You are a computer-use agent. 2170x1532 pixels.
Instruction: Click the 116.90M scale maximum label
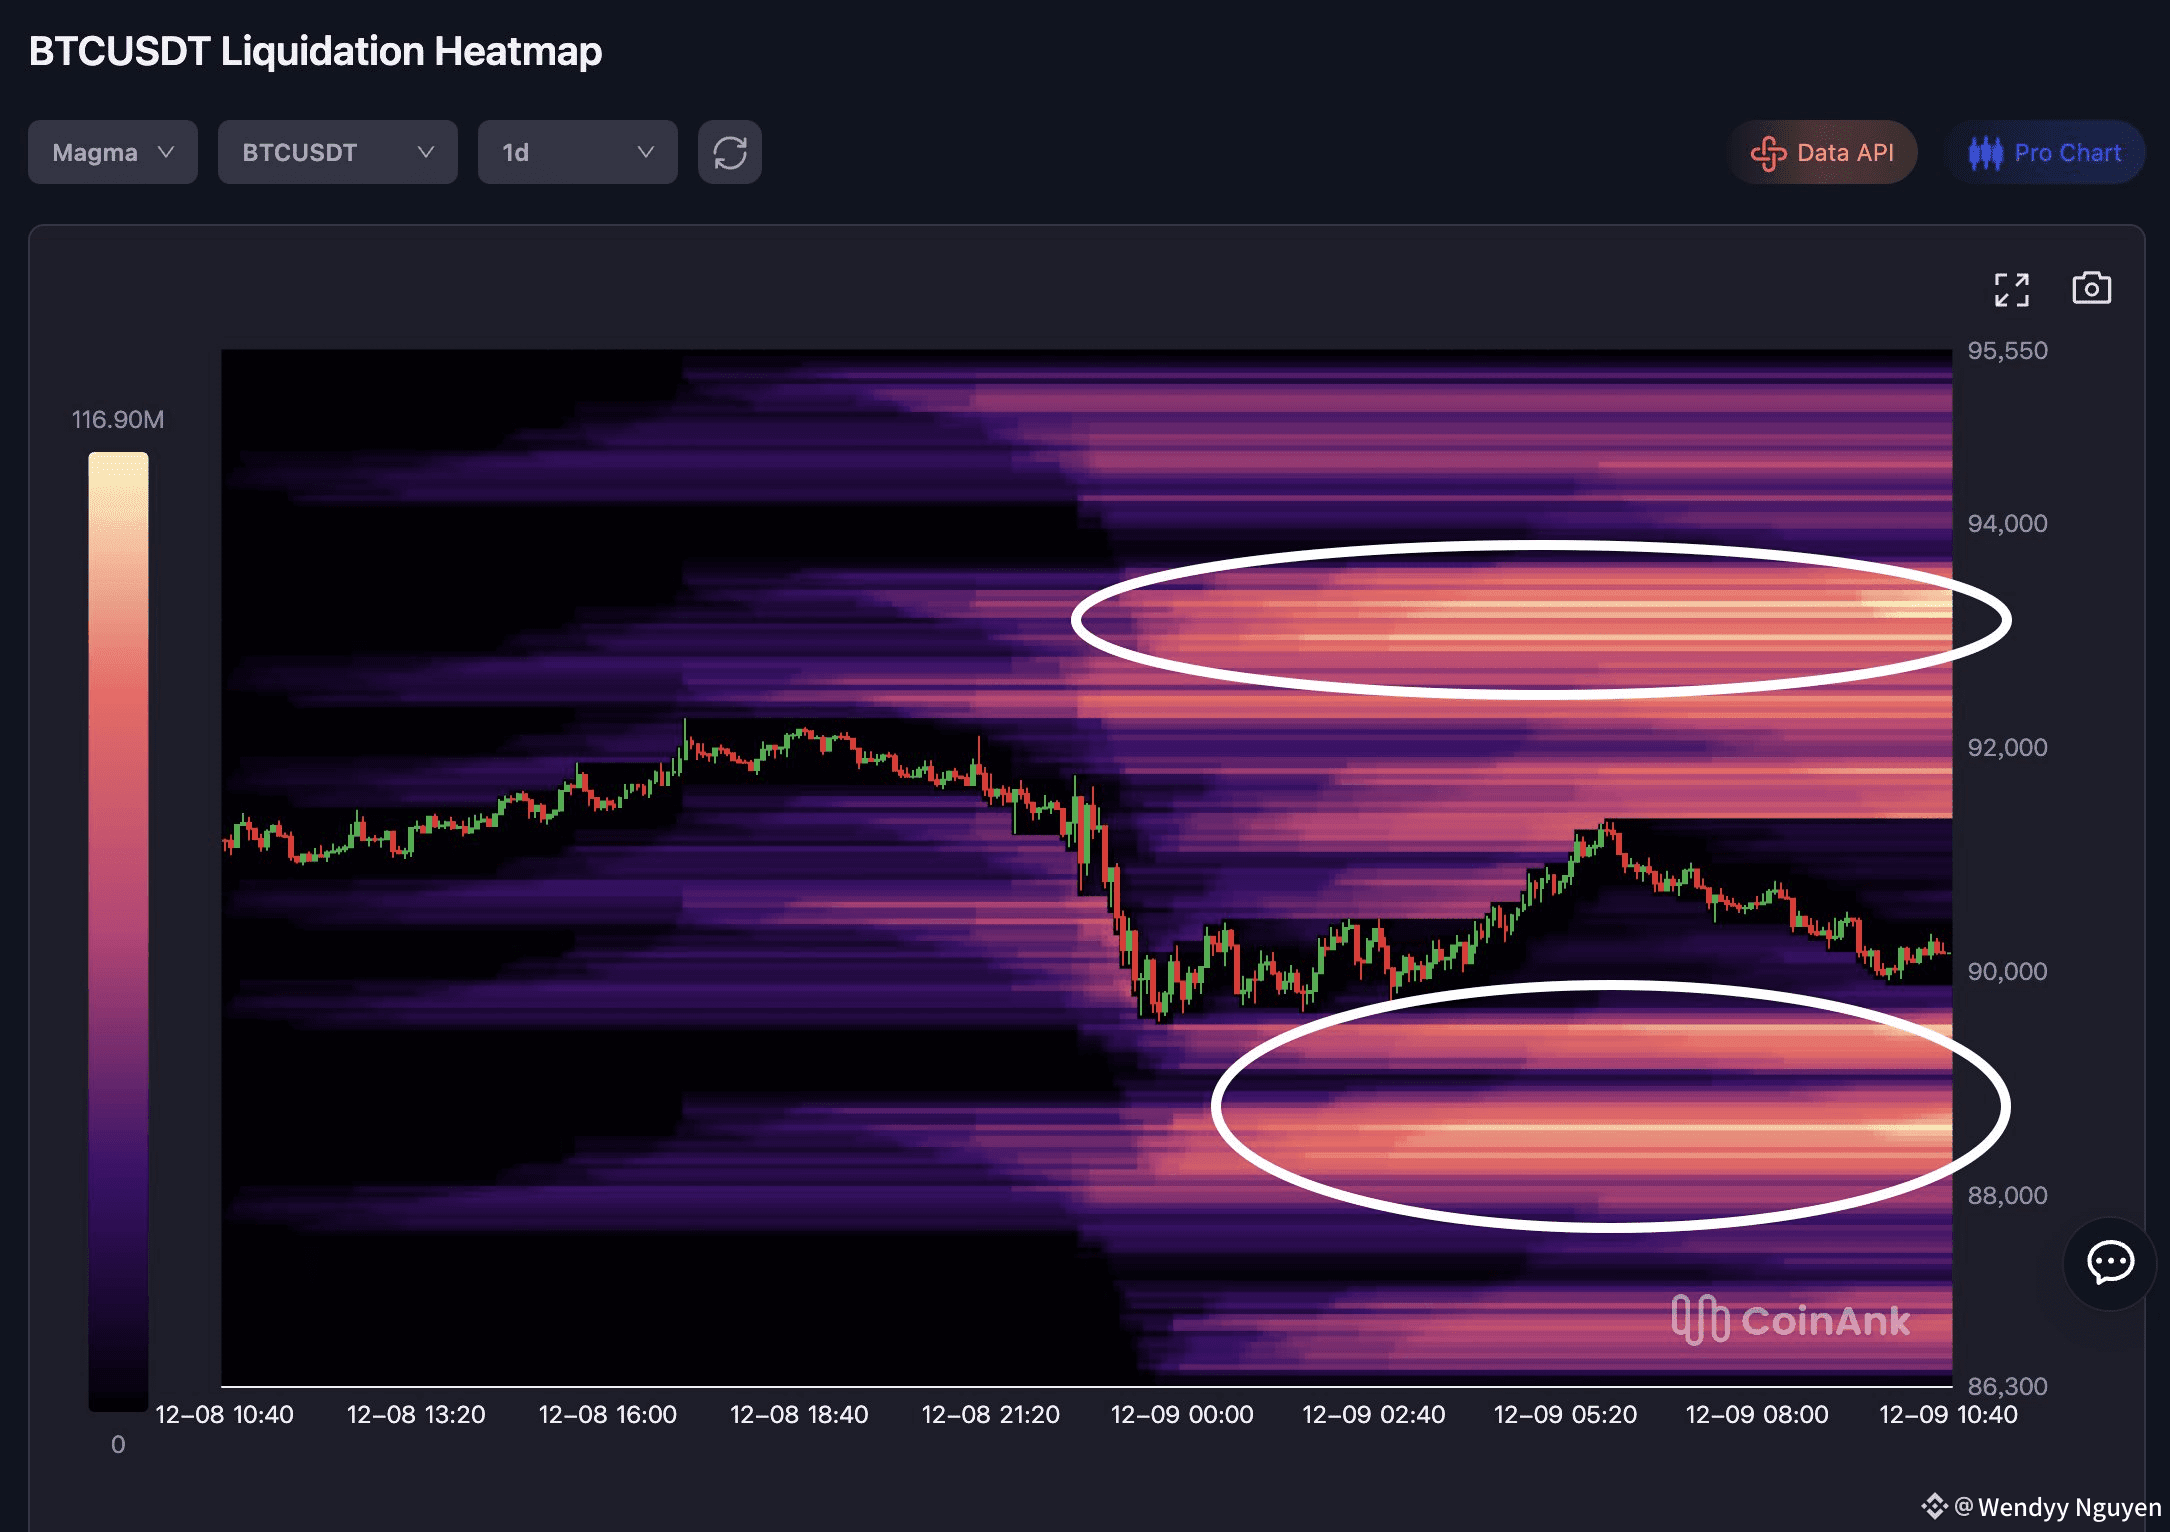(x=119, y=419)
